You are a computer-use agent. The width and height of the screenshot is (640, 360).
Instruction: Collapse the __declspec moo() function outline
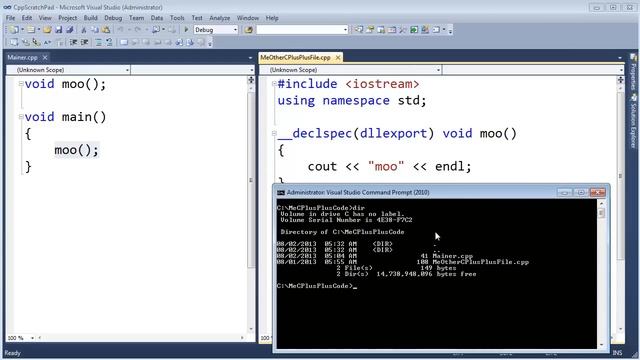274,133
